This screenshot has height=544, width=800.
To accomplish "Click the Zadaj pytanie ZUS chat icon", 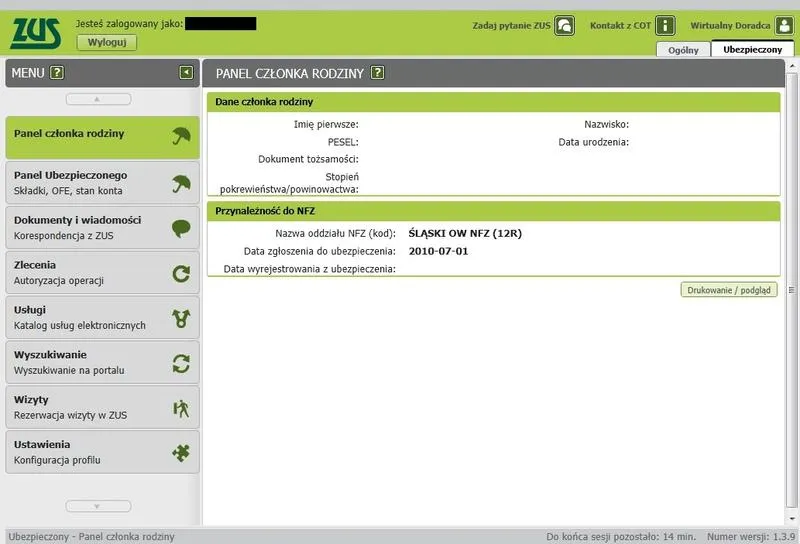I will click(x=565, y=26).
